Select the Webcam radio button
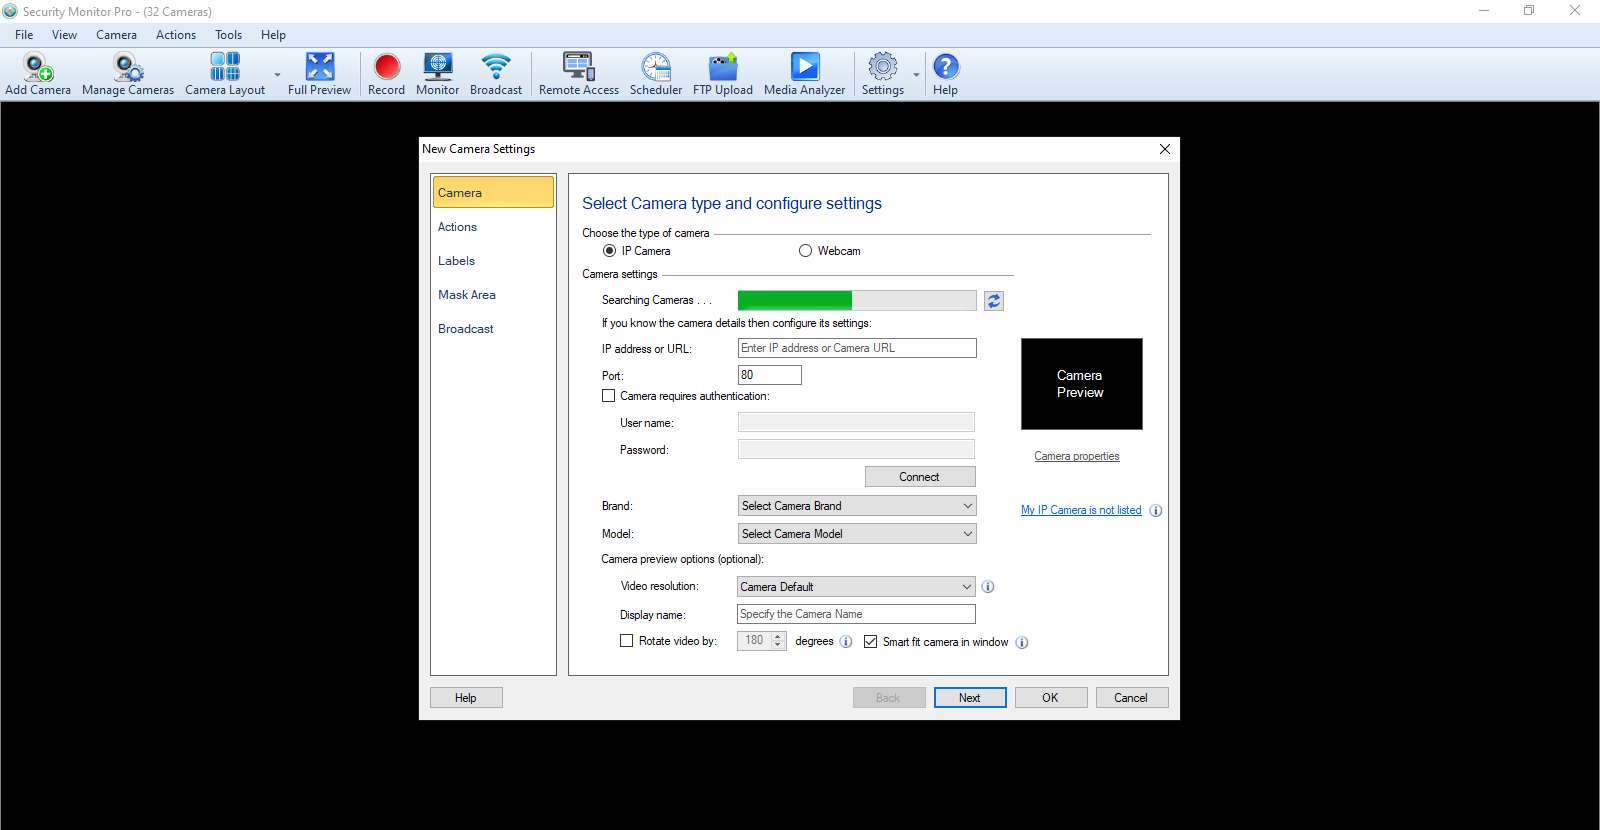This screenshot has height=830, width=1600. [805, 251]
